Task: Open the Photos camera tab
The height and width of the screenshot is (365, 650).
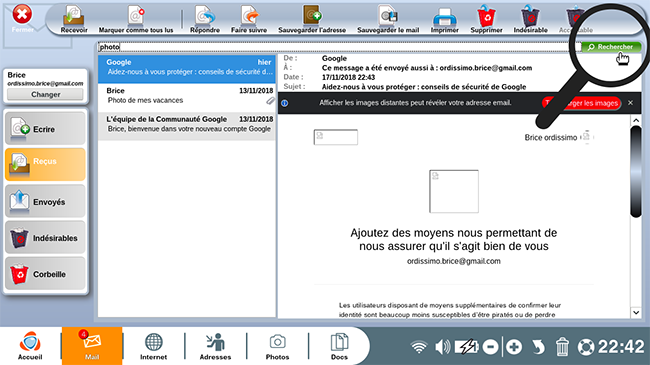Action: [277, 346]
